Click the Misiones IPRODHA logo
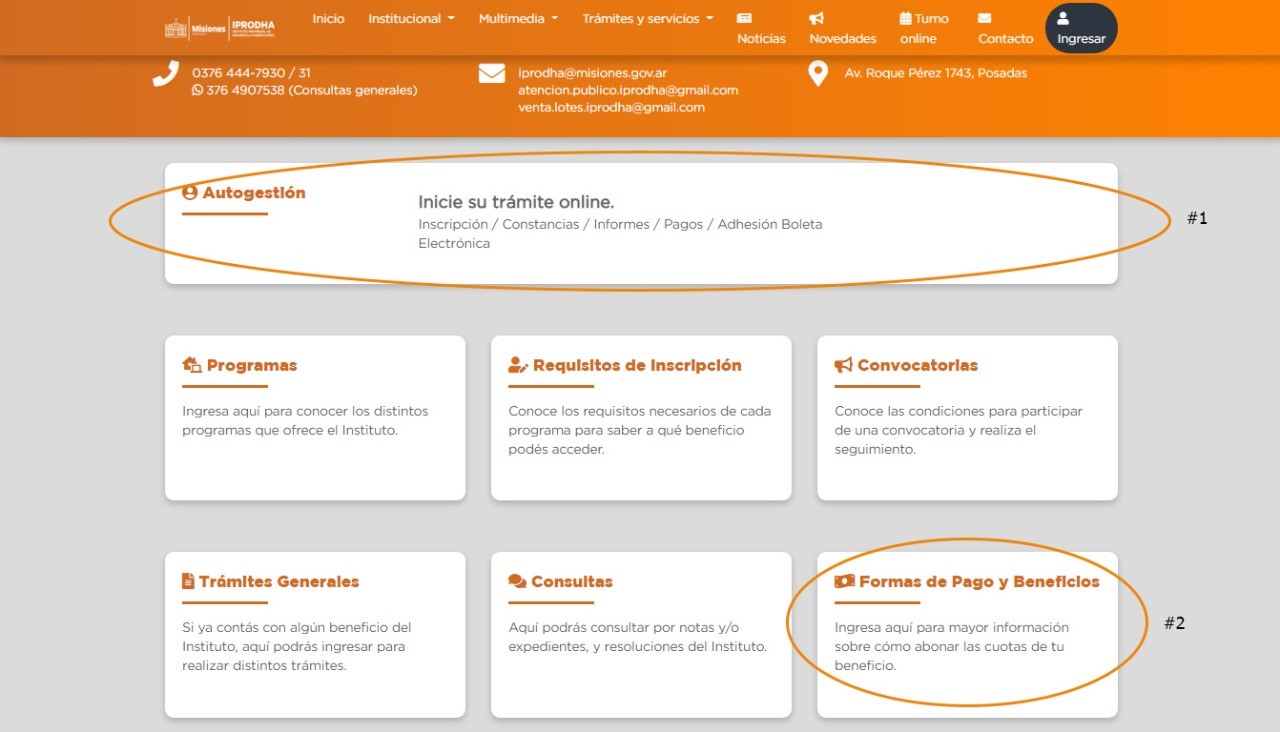1280x732 pixels. tap(220, 28)
